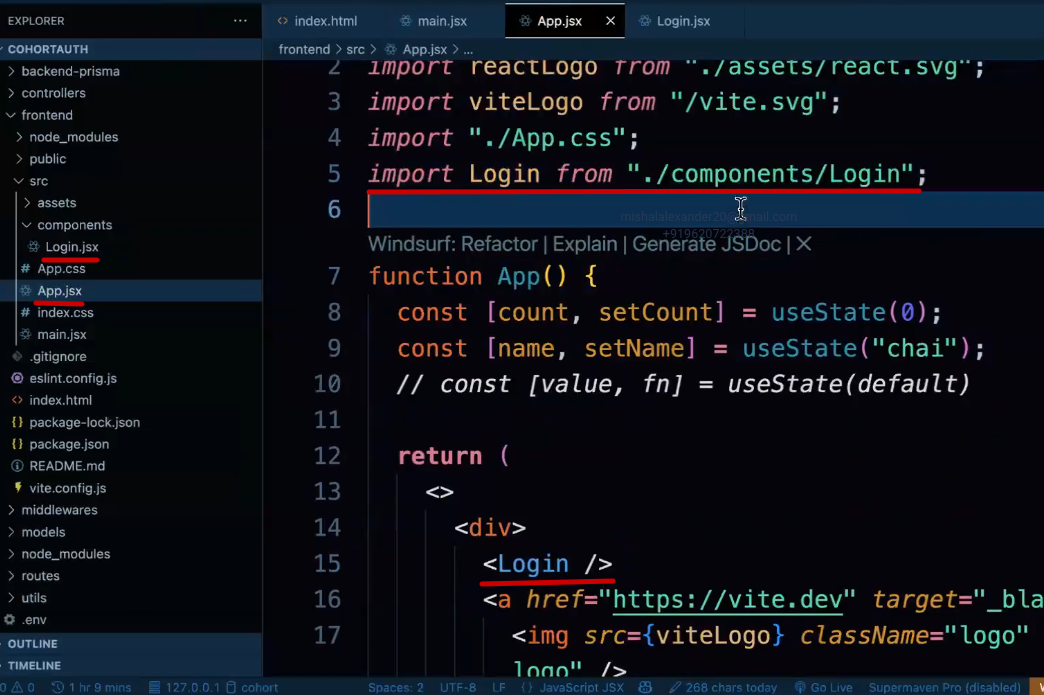This screenshot has width=1044, height=695.
Task: Expand the utils folder
Action: 34,598
